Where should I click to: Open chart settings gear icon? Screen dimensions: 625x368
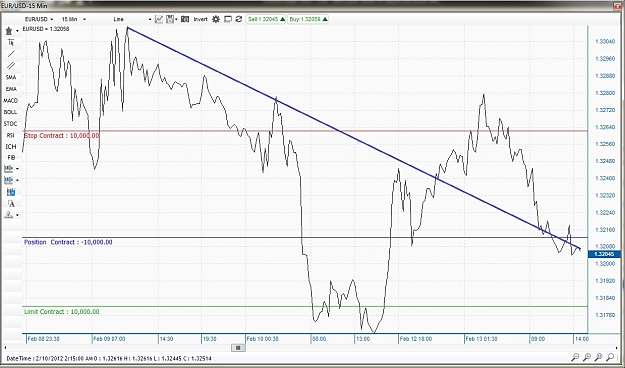[216, 19]
